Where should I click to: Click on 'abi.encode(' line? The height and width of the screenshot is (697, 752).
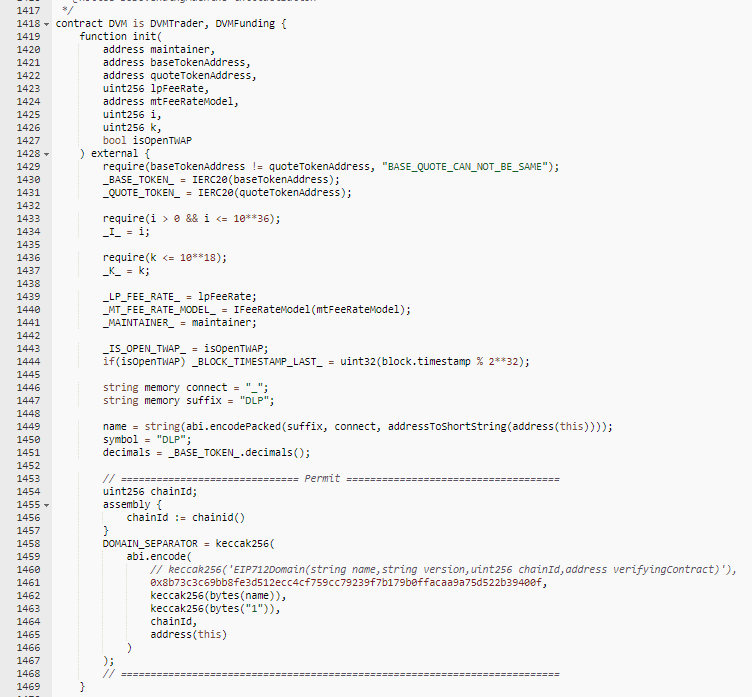[x=159, y=556]
